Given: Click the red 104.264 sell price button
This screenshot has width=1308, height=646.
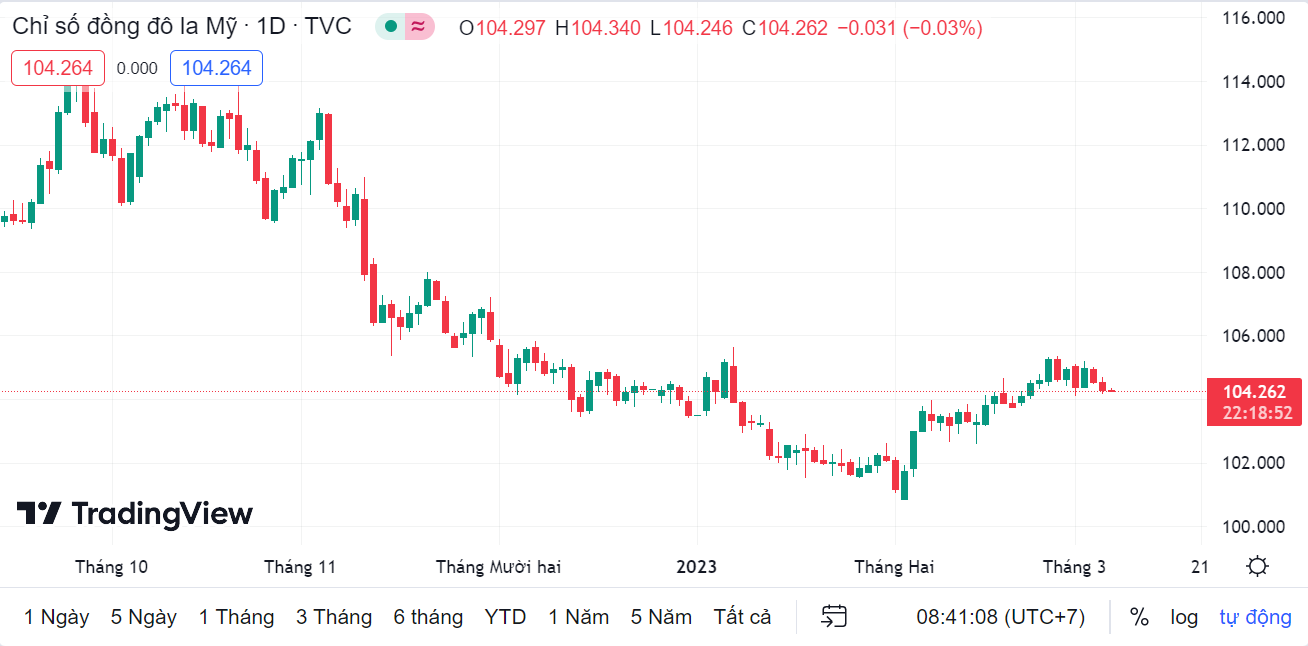Looking at the screenshot, I should tap(58, 68).
